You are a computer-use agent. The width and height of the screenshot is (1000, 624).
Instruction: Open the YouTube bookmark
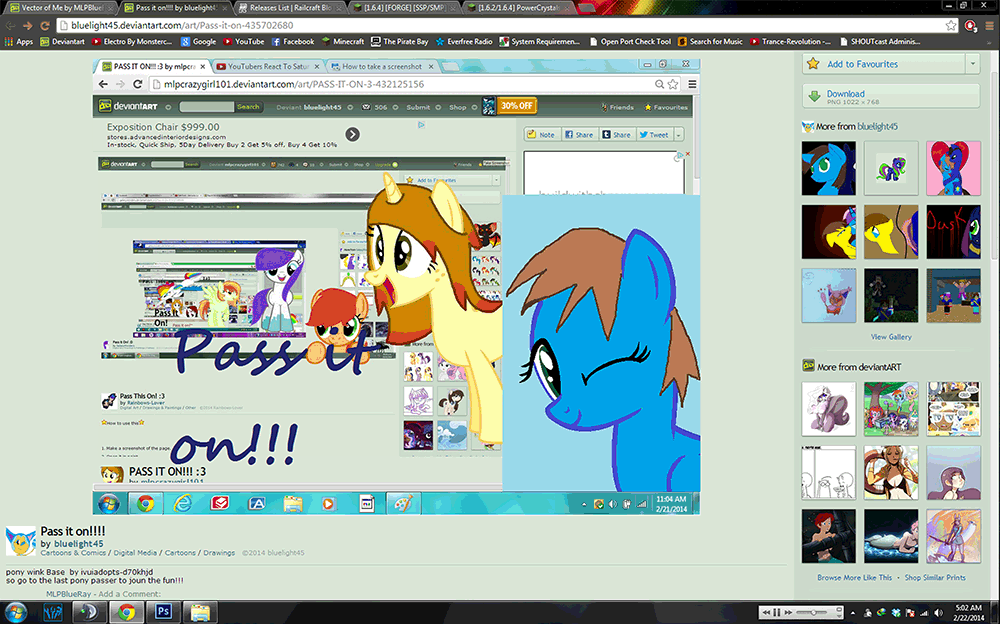(244, 41)
